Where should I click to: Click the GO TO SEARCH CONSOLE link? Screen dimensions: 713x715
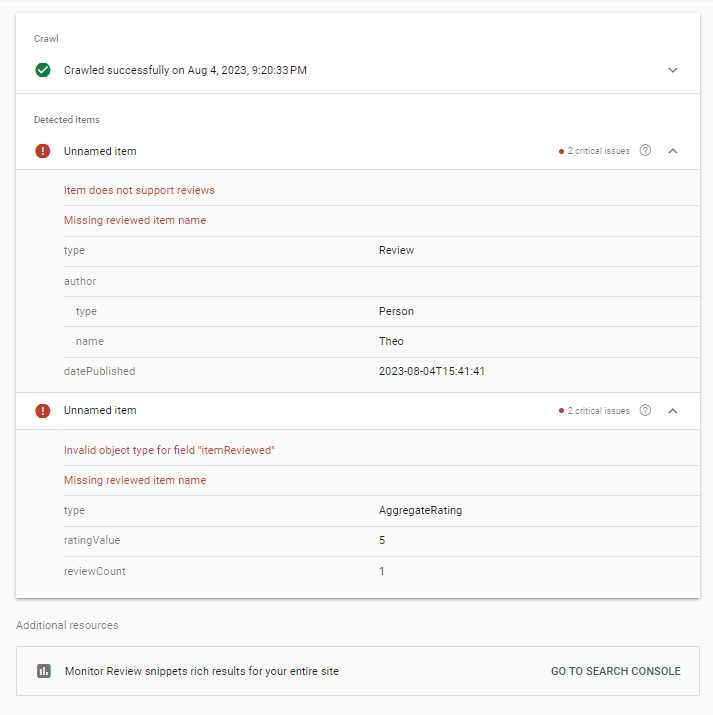(615, 671)
